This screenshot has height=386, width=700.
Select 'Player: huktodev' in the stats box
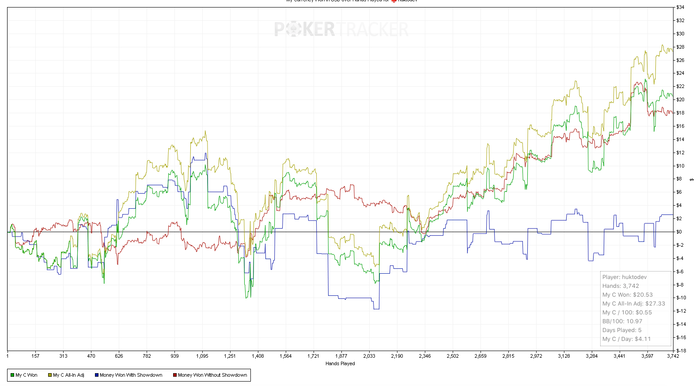[x=624, y=277]
